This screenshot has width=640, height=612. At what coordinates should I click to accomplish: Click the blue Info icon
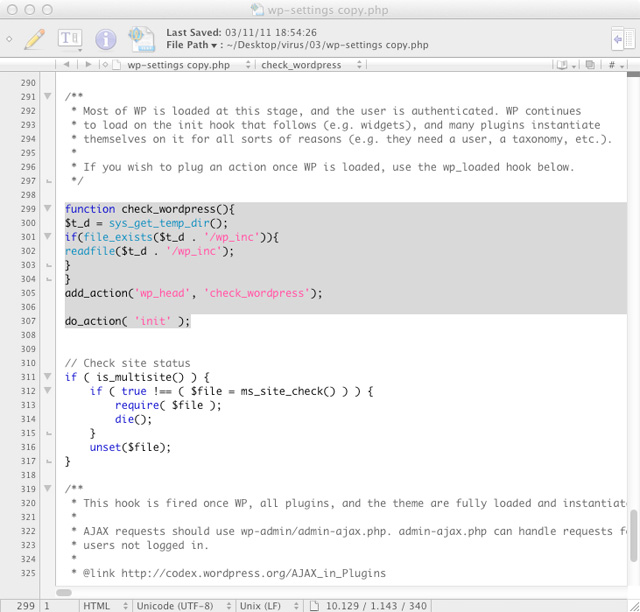pos(105,39)
